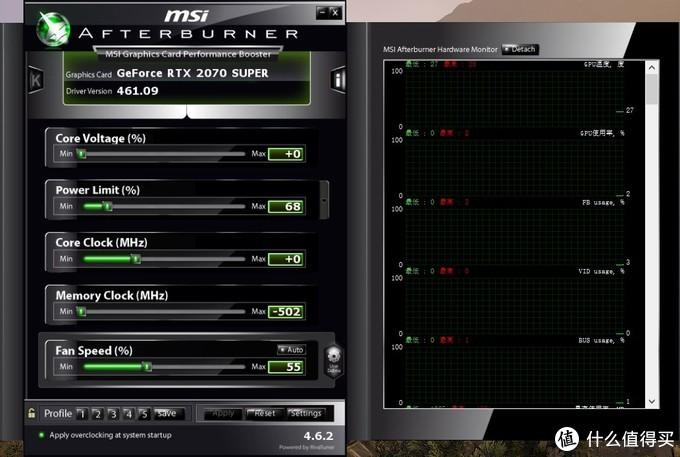The width and height of the screenshot is (680, 457).
Task: Save the current profile
Action: coord(166,413)
